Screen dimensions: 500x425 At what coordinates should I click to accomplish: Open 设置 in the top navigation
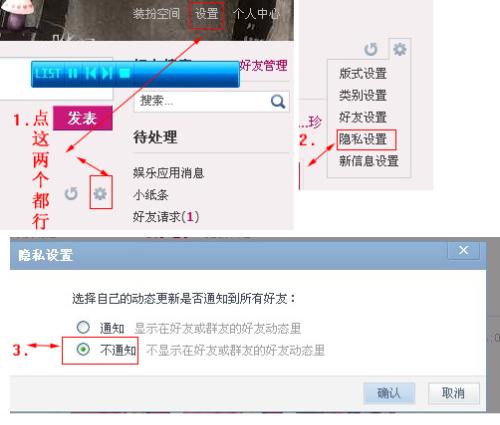tap(206, 14)
